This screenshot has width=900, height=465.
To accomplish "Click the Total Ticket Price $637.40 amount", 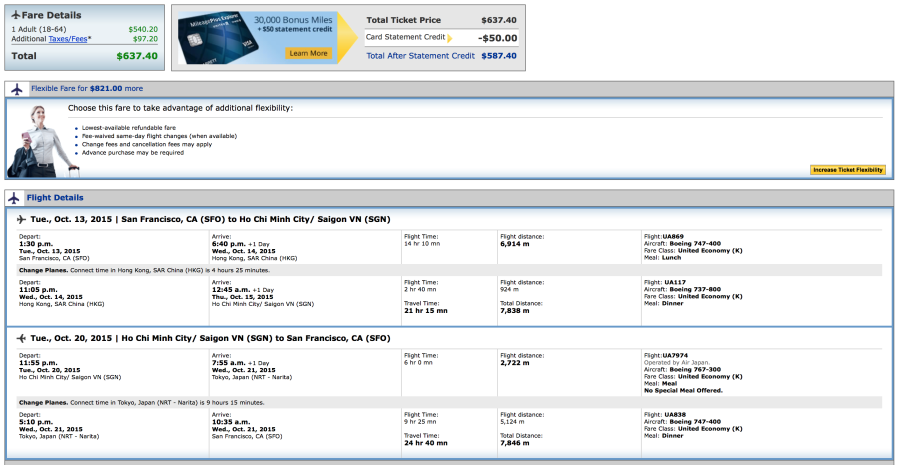I will (x=499, y=20).
